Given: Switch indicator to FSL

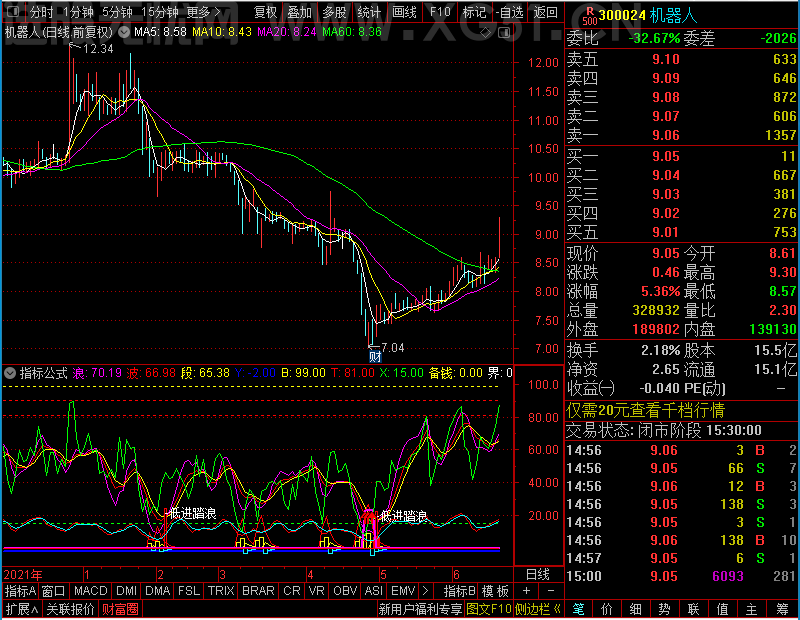Looking at the screenshot, I should tap(189, 591).
